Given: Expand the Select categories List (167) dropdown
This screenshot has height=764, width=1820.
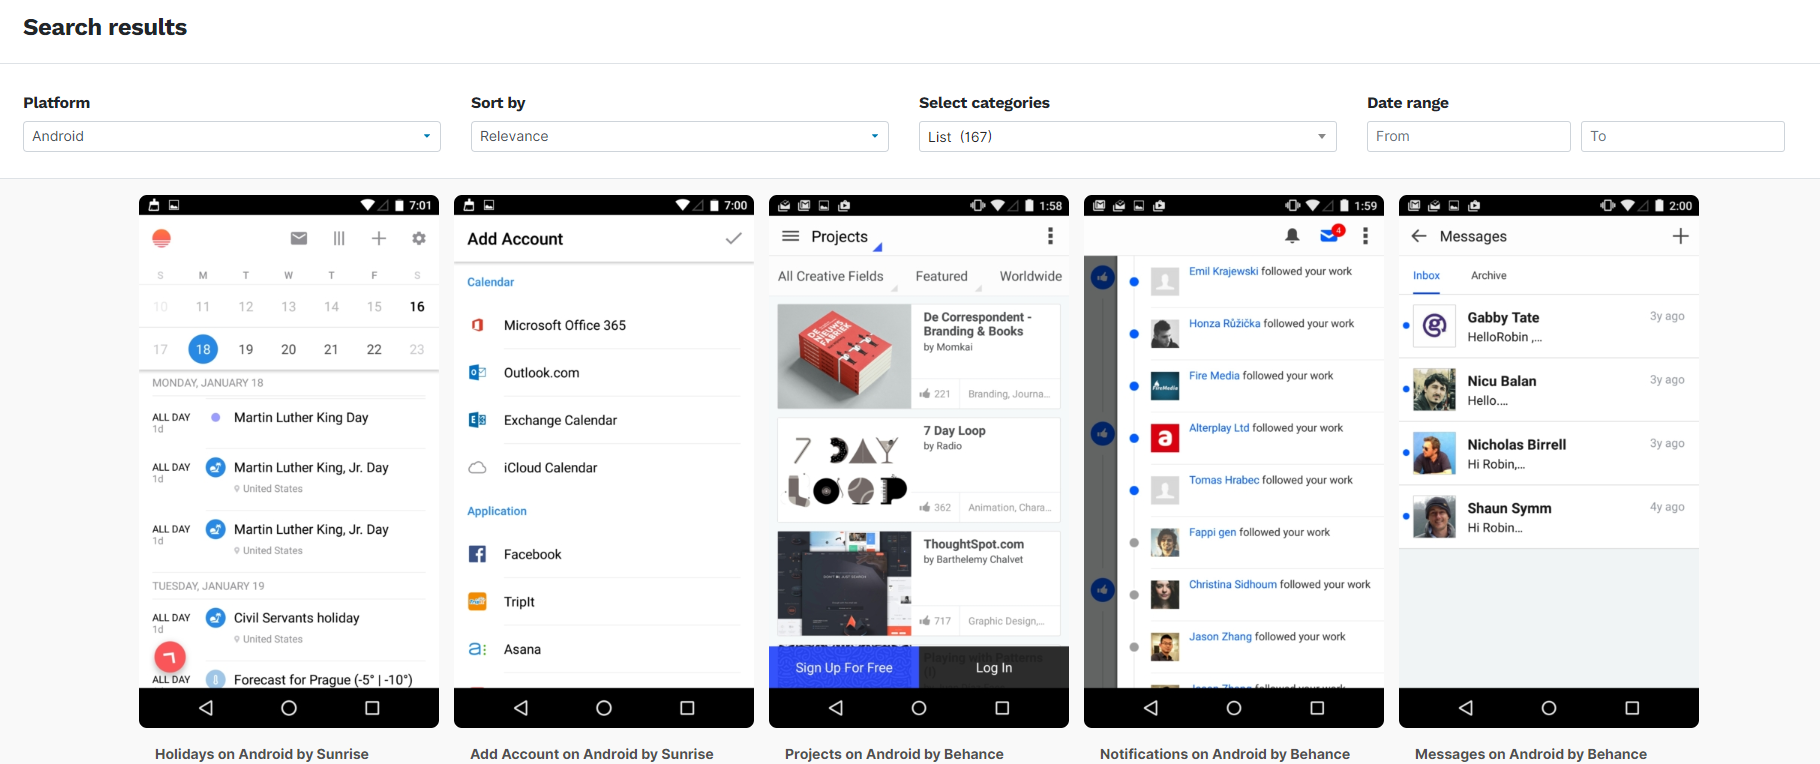Looking at the screenshot, I should point(1128,136).
